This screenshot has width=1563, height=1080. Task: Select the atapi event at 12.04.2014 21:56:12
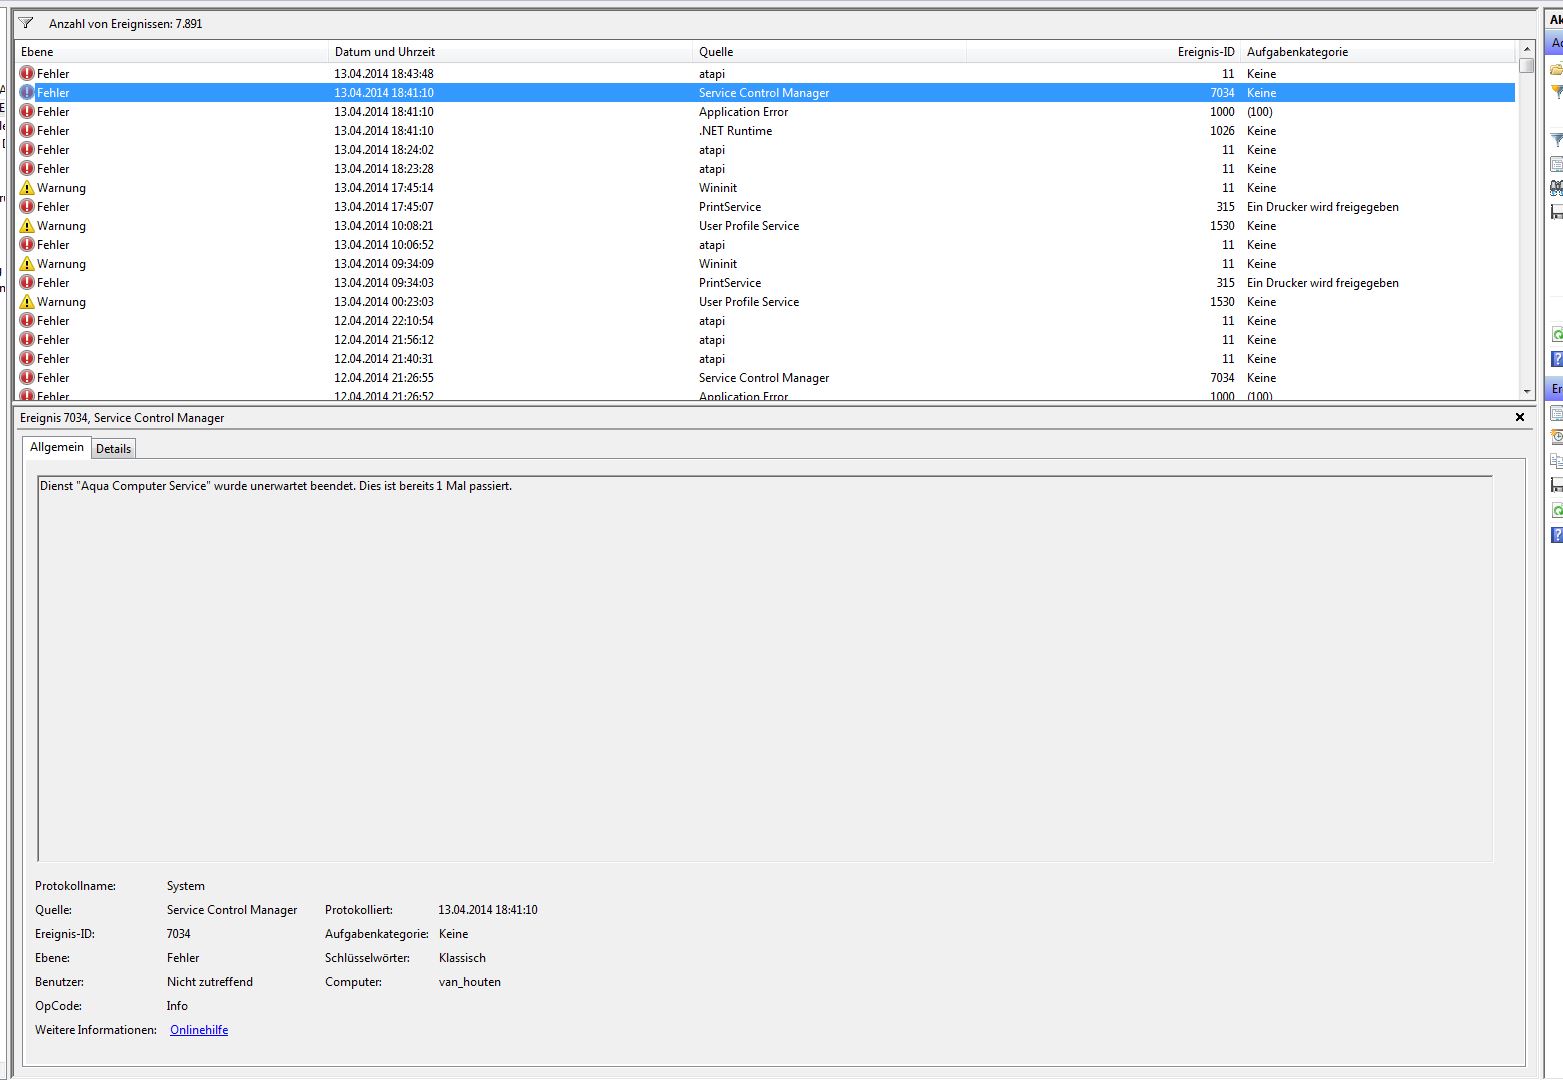(765, 340)
